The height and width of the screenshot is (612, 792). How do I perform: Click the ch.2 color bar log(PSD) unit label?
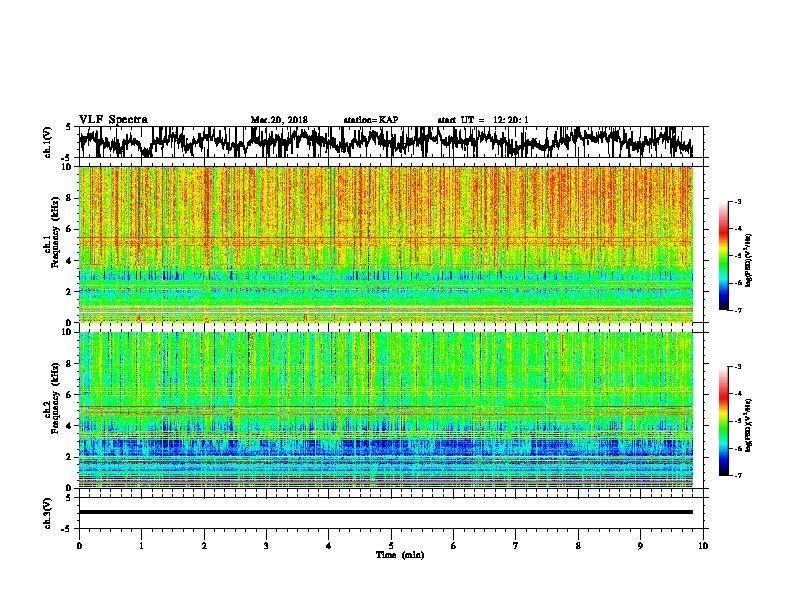point(749,425)
